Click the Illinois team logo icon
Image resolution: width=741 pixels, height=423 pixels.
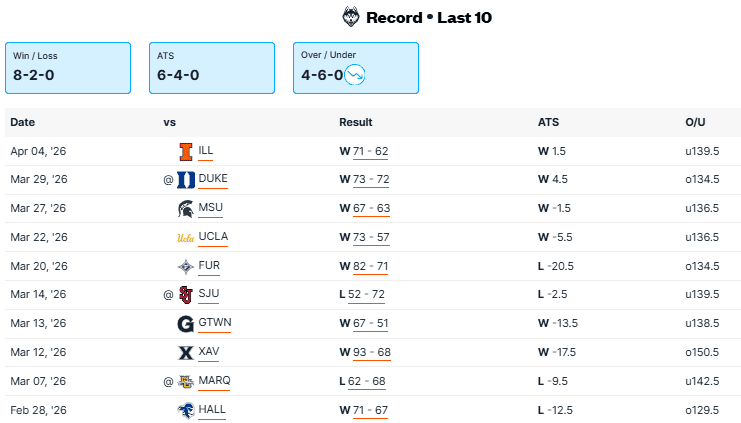click(x=185, y=151)
